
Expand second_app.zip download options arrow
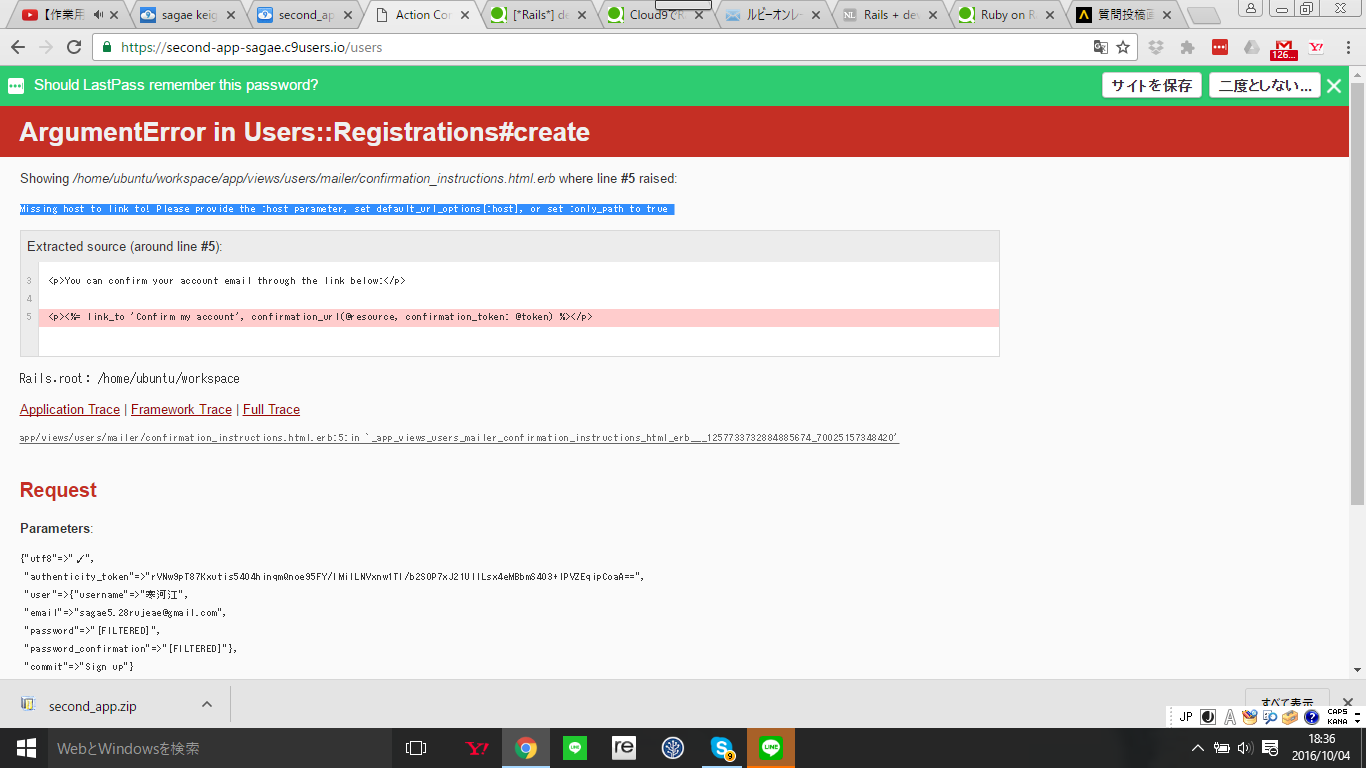pos(207,705)
